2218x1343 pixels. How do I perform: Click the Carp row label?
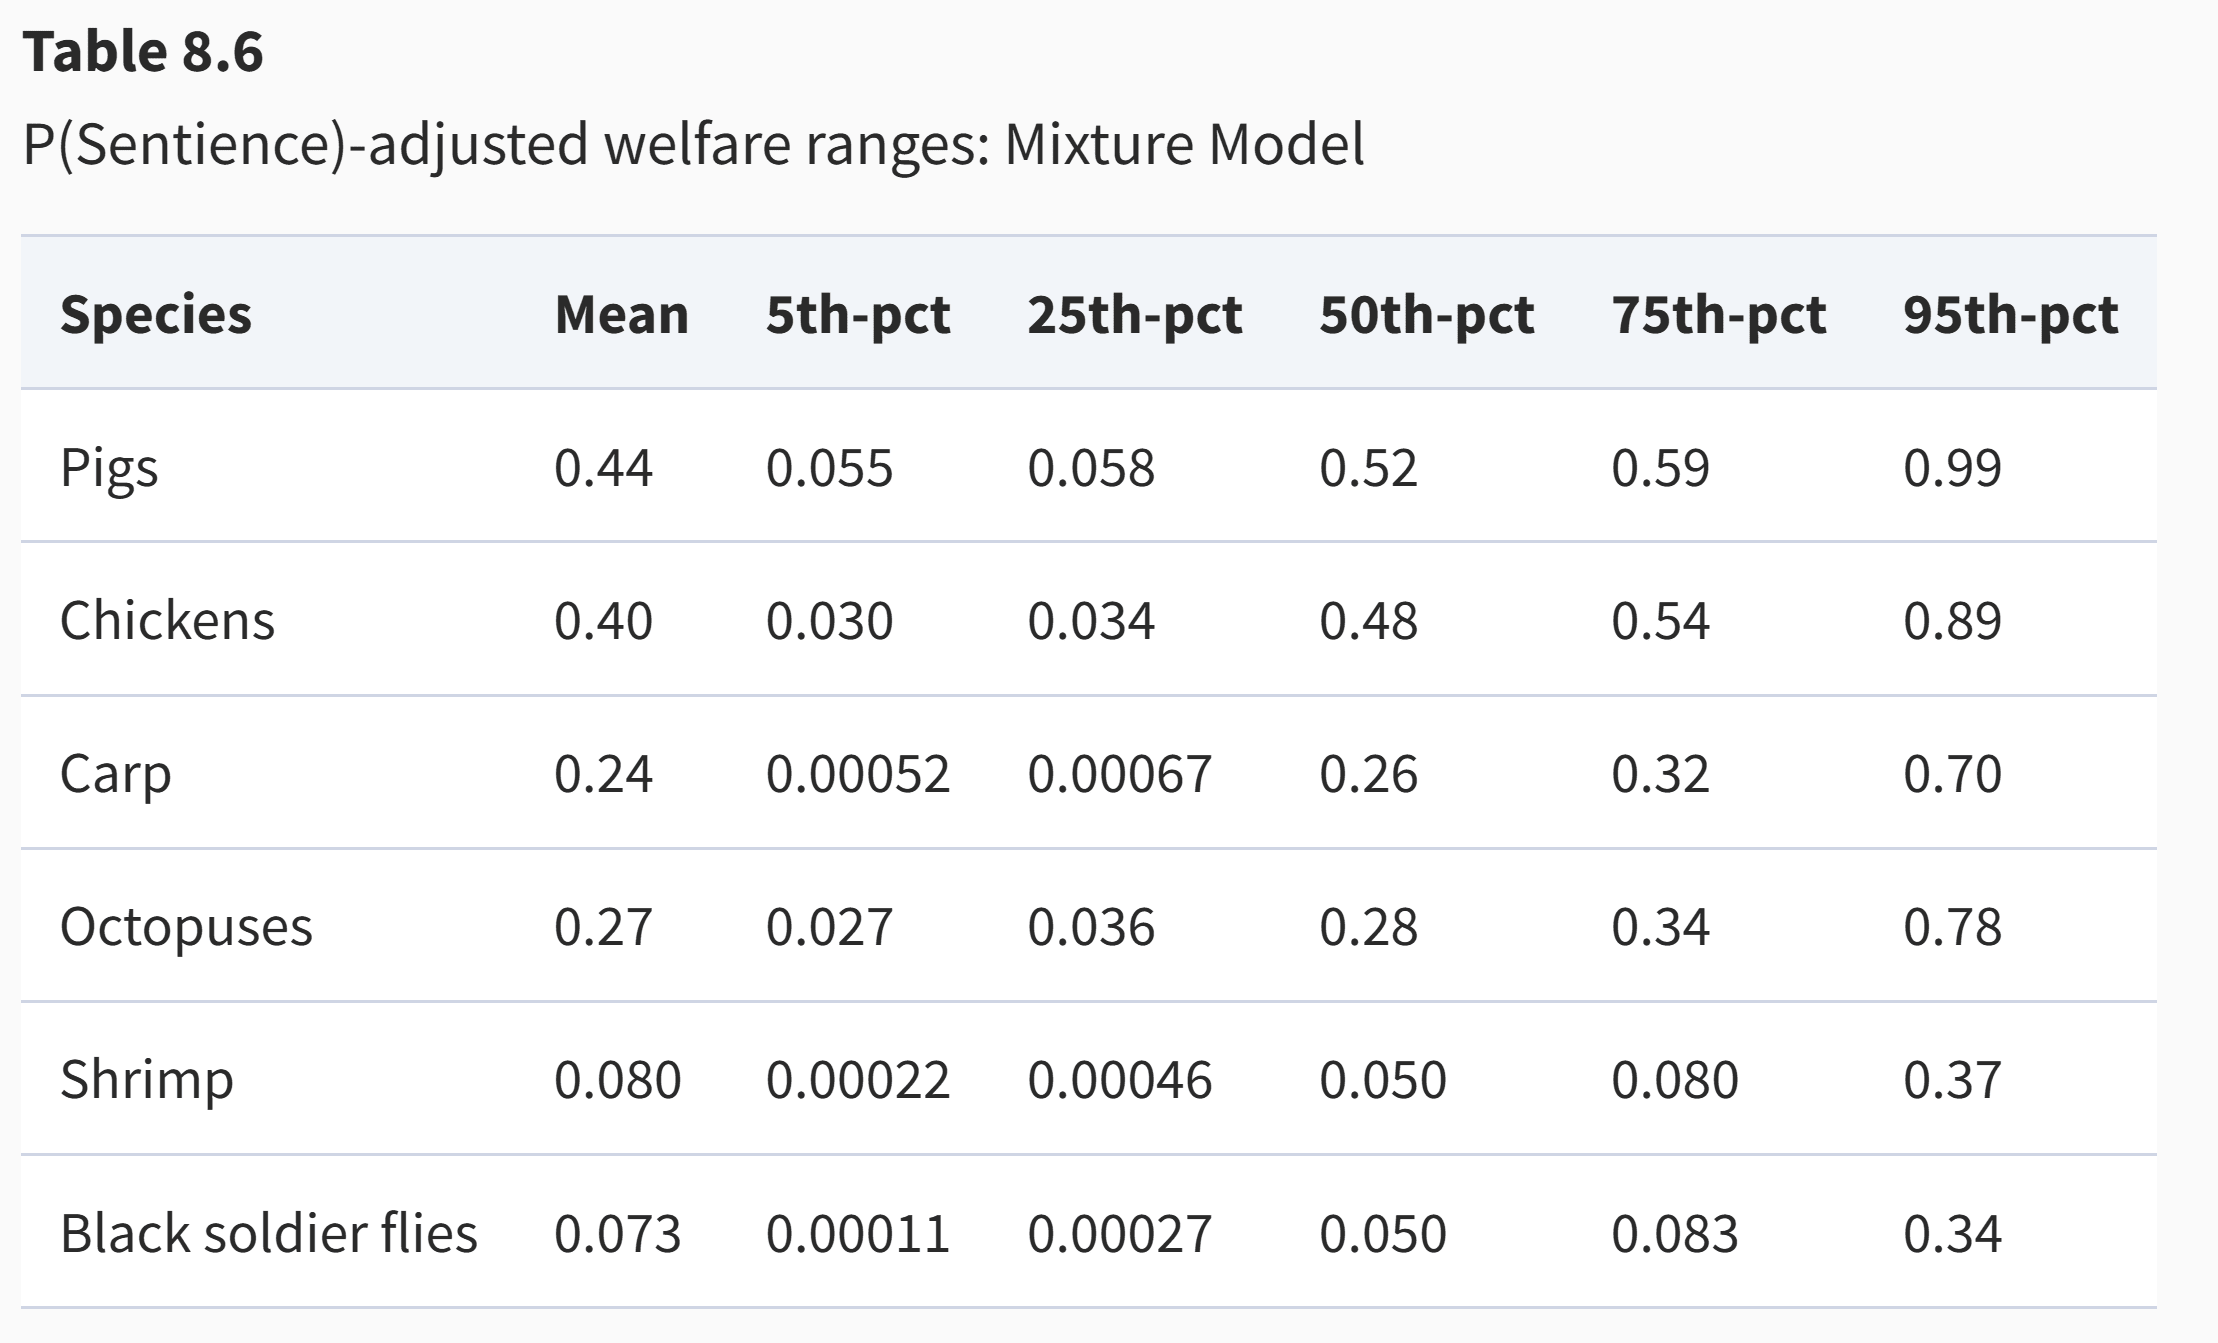115,774
